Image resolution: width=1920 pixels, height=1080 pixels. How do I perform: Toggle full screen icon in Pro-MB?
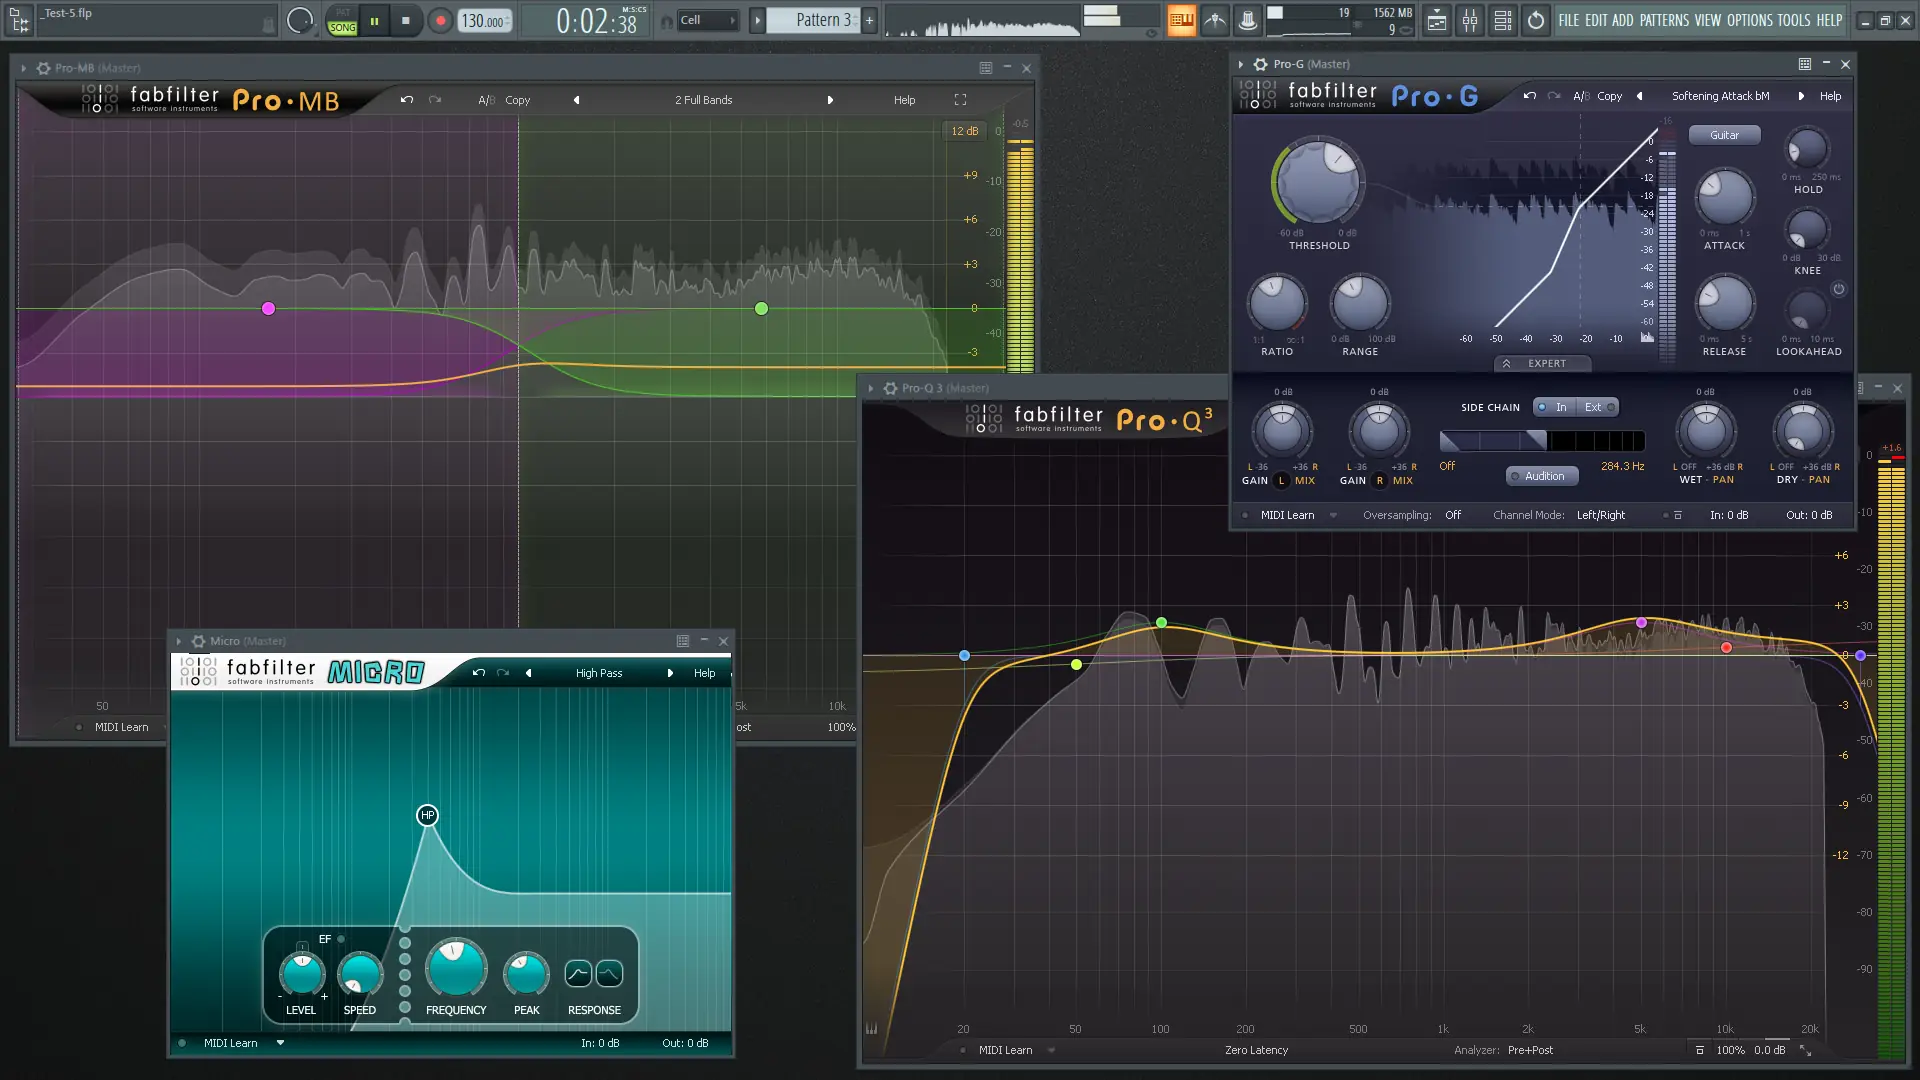960,100
